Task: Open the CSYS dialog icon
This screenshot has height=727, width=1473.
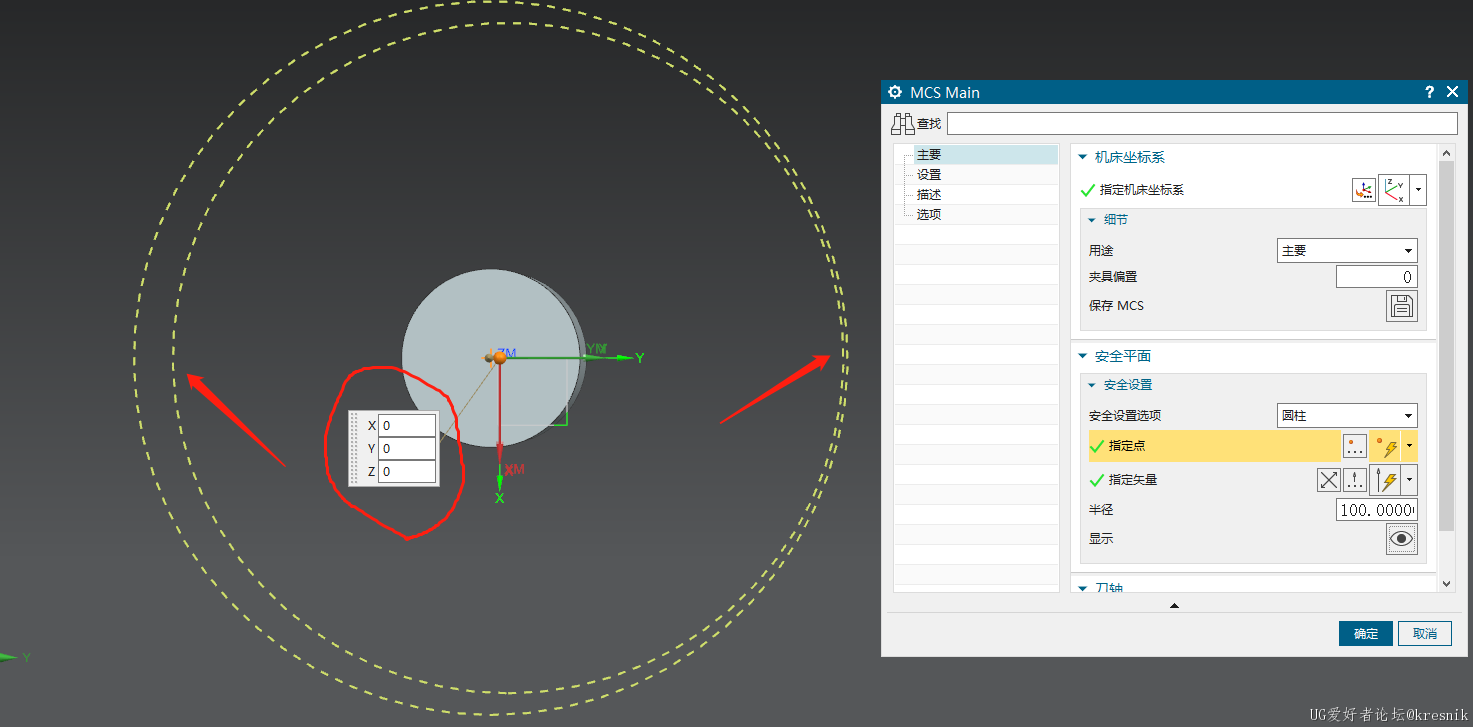Action: coord(1363,190)
